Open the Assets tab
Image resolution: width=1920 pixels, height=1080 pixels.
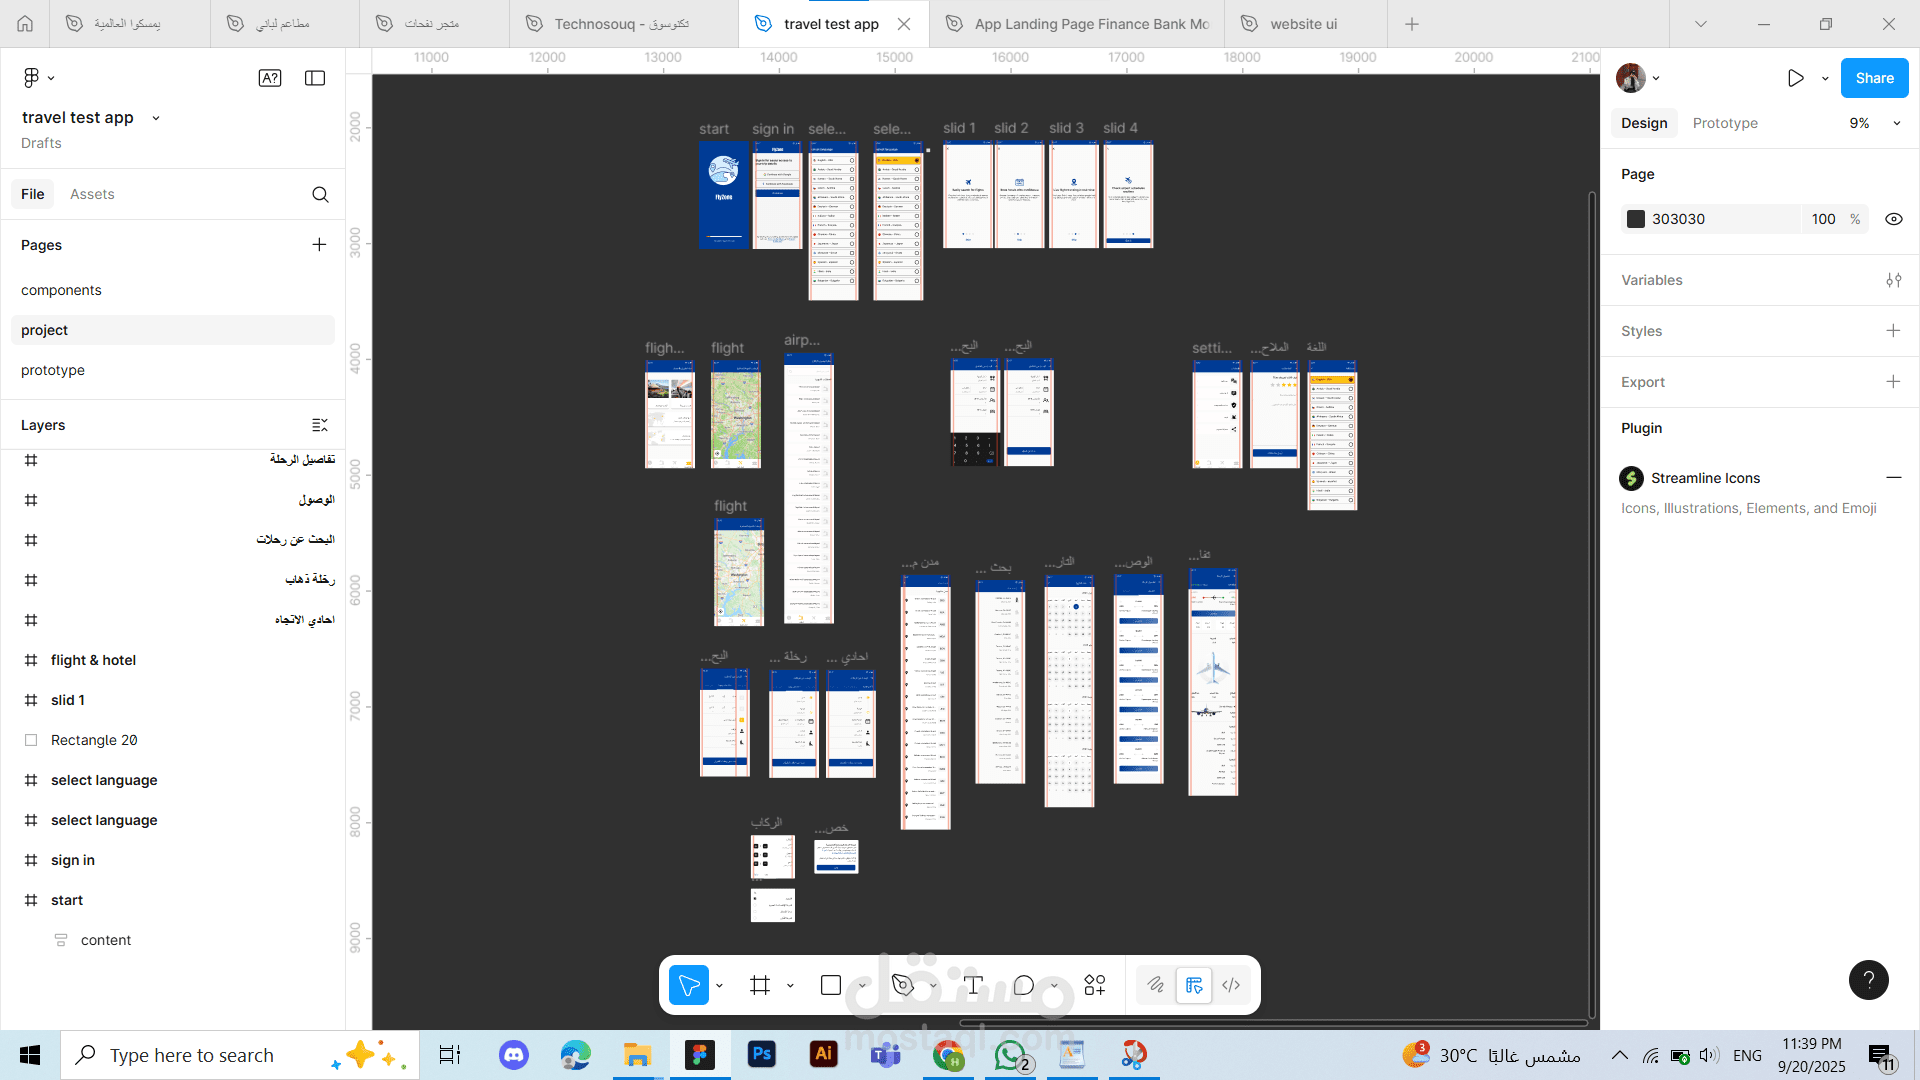tap(92, 194)
